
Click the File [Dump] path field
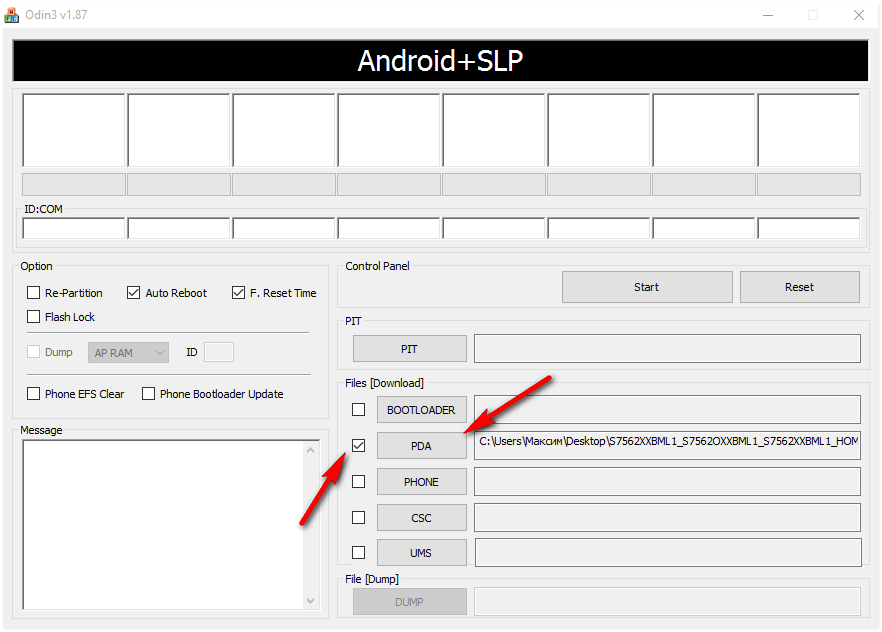click(x=667, y=602)
